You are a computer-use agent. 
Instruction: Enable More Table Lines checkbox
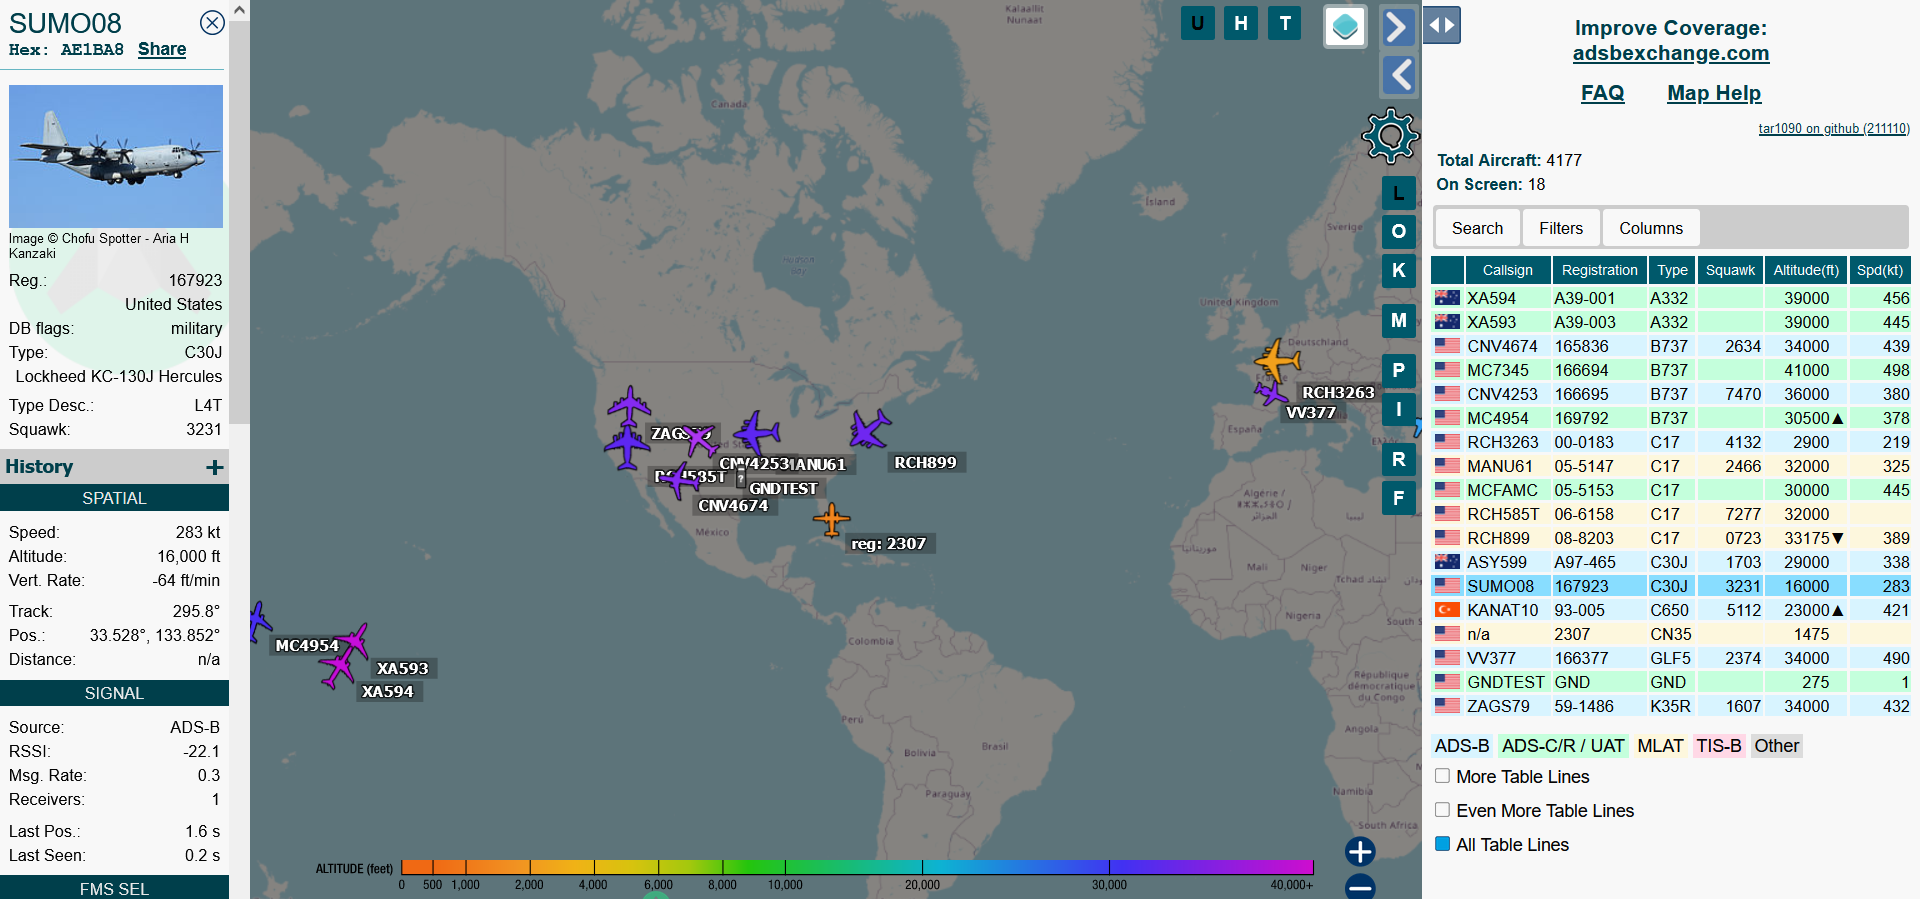pyautogui.click(x=1442, y=776)
